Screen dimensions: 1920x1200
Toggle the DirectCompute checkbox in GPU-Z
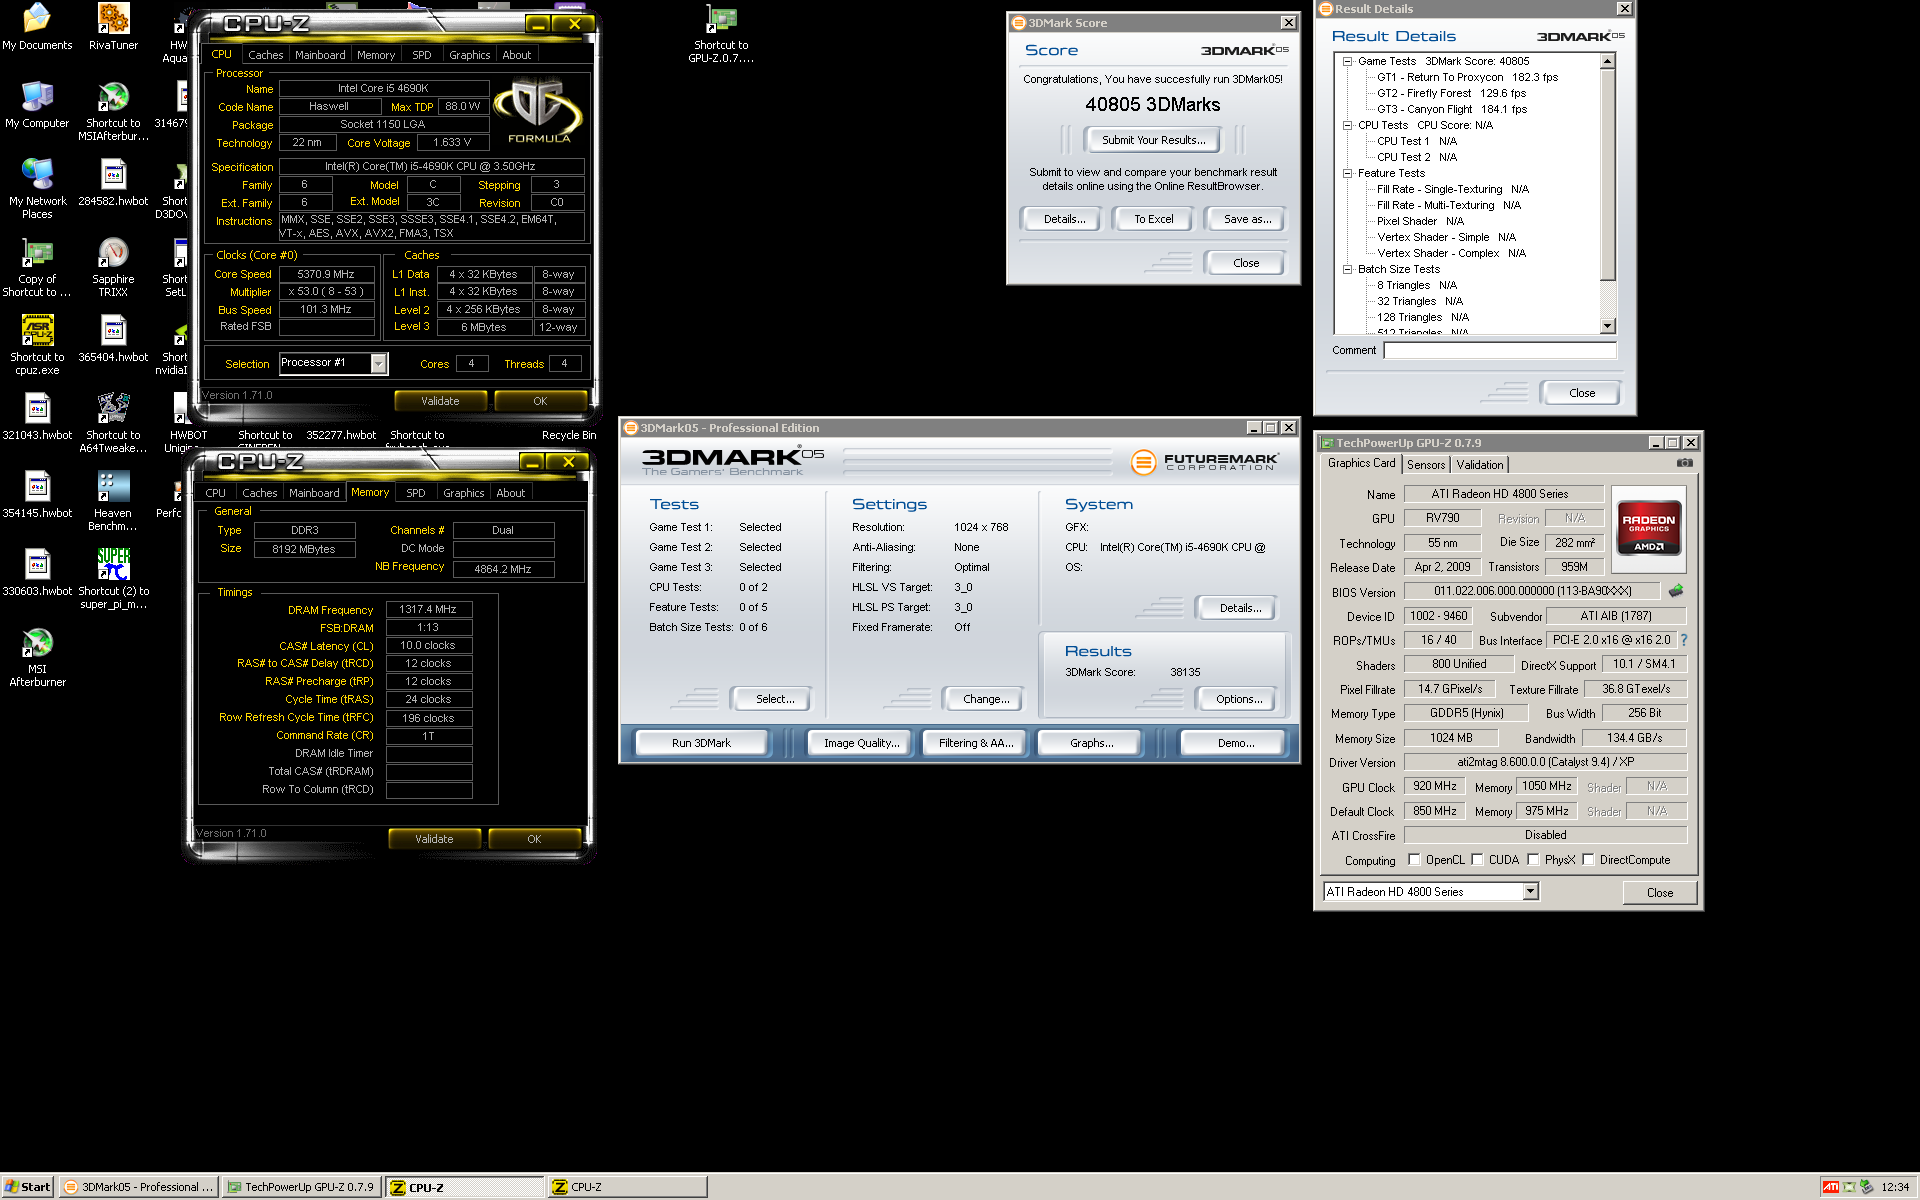[1588, 860]
